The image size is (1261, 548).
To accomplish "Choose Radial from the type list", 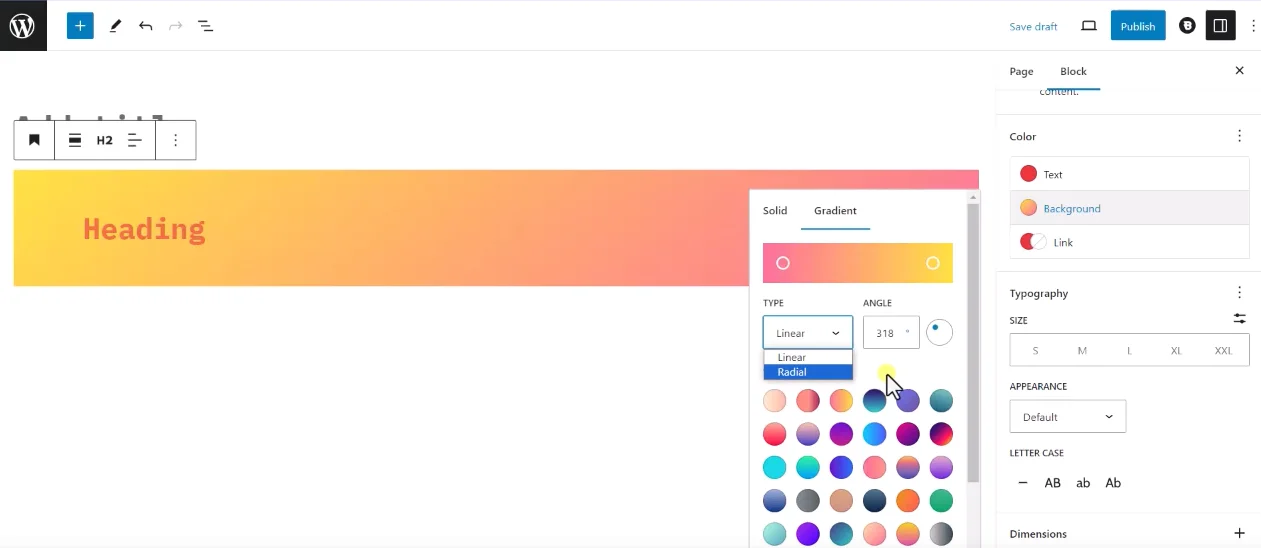I will tap(807, 372).
